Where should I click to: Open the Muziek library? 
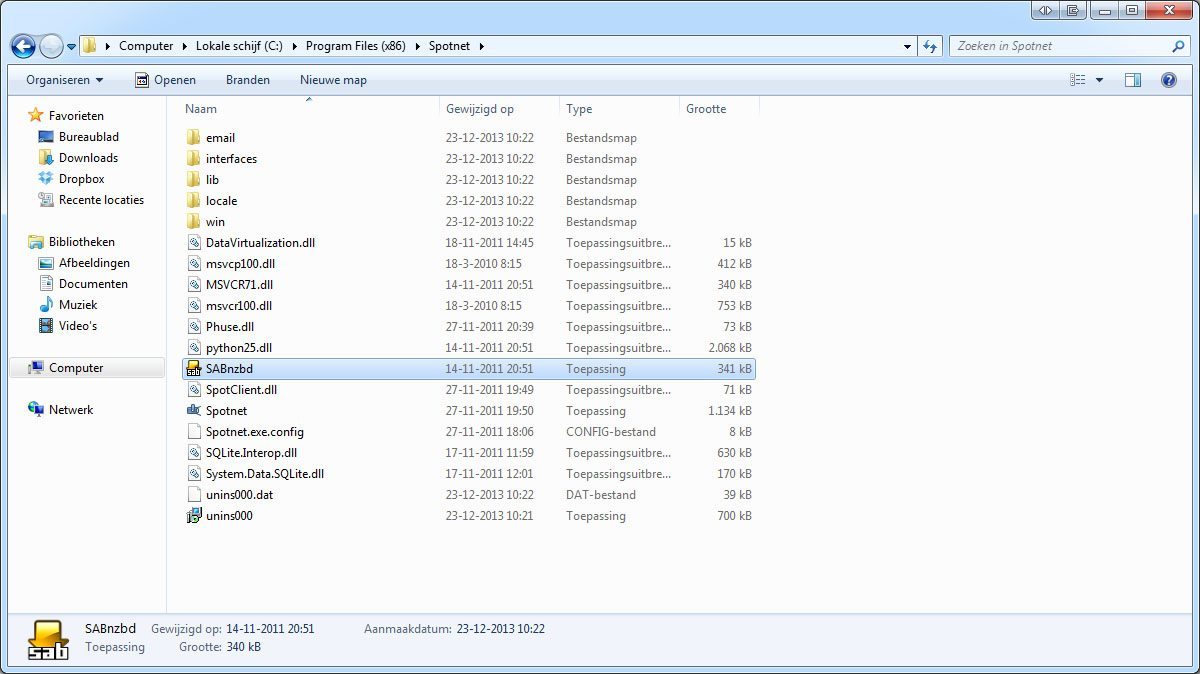pyautogui.click(x=78, y=305)
